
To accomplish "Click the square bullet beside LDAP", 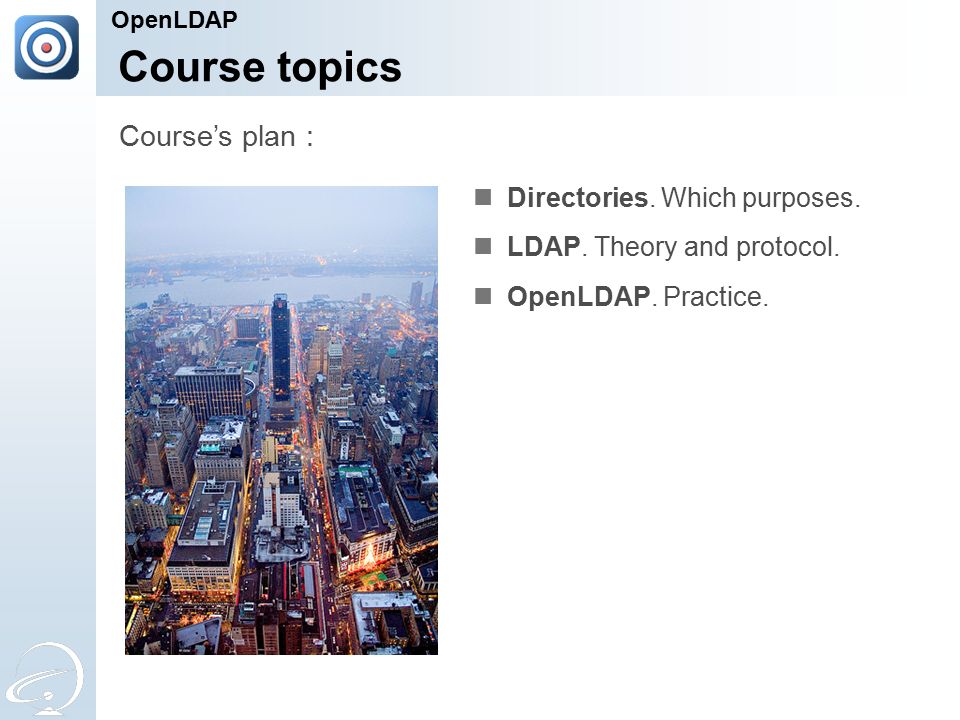I will (x=483, y=246).
